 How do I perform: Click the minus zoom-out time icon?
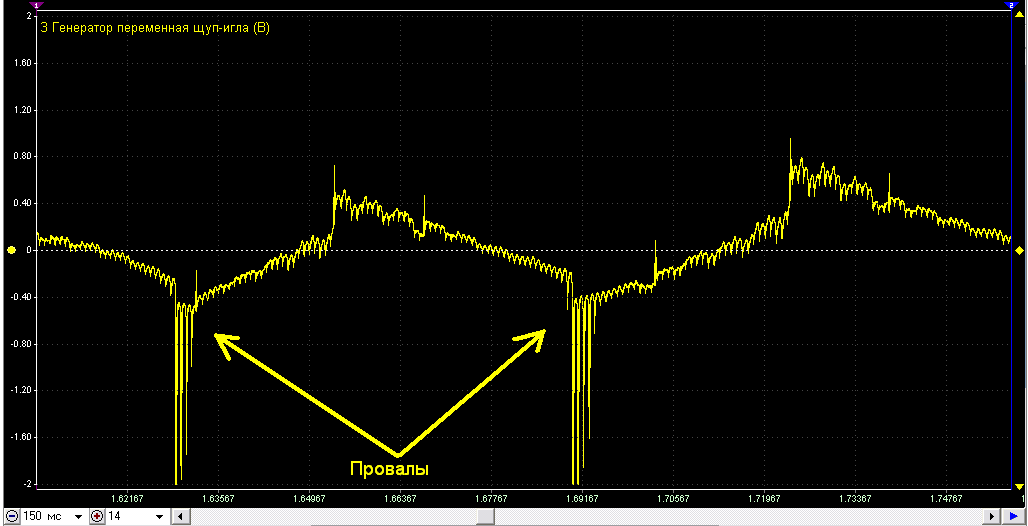coord(12,517)
